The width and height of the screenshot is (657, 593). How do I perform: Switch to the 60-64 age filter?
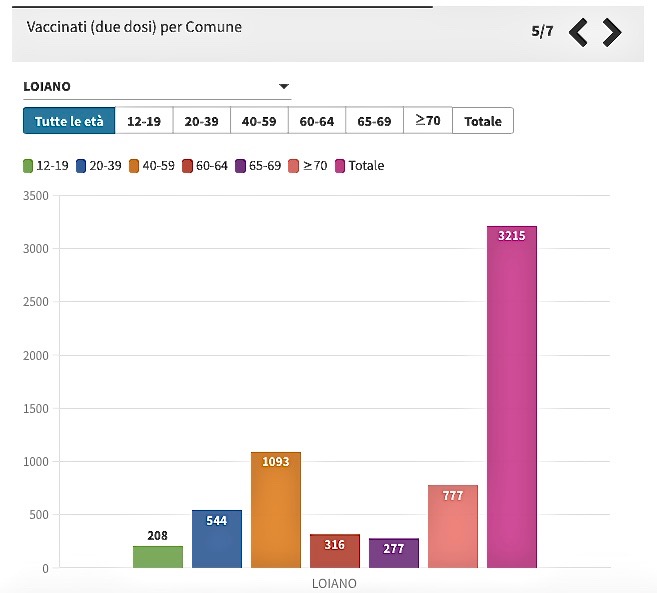(317, 121)
